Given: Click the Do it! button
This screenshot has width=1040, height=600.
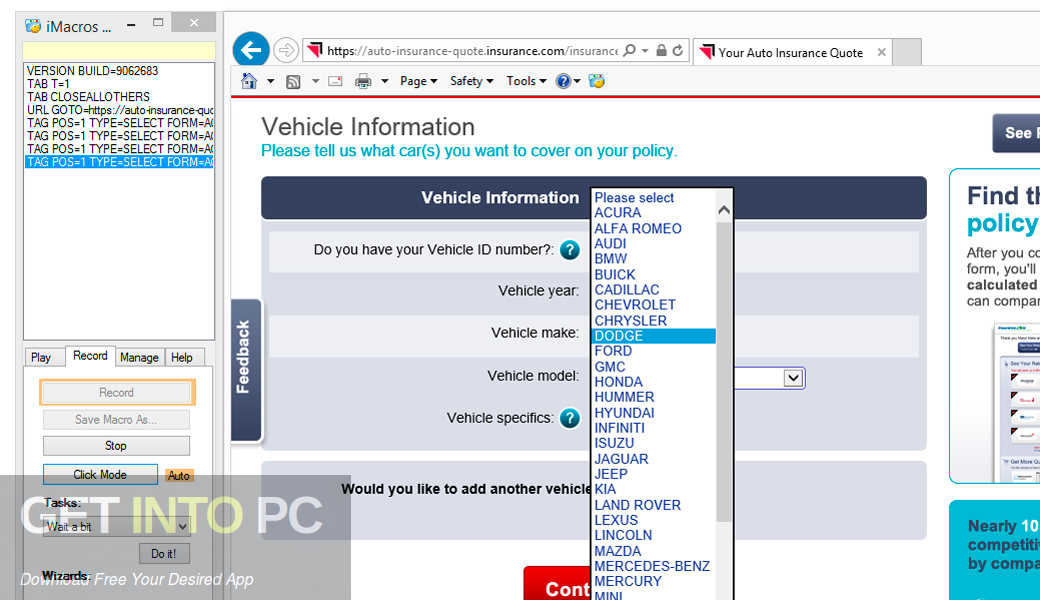Looking at the screenshot, I should (164, 554).
